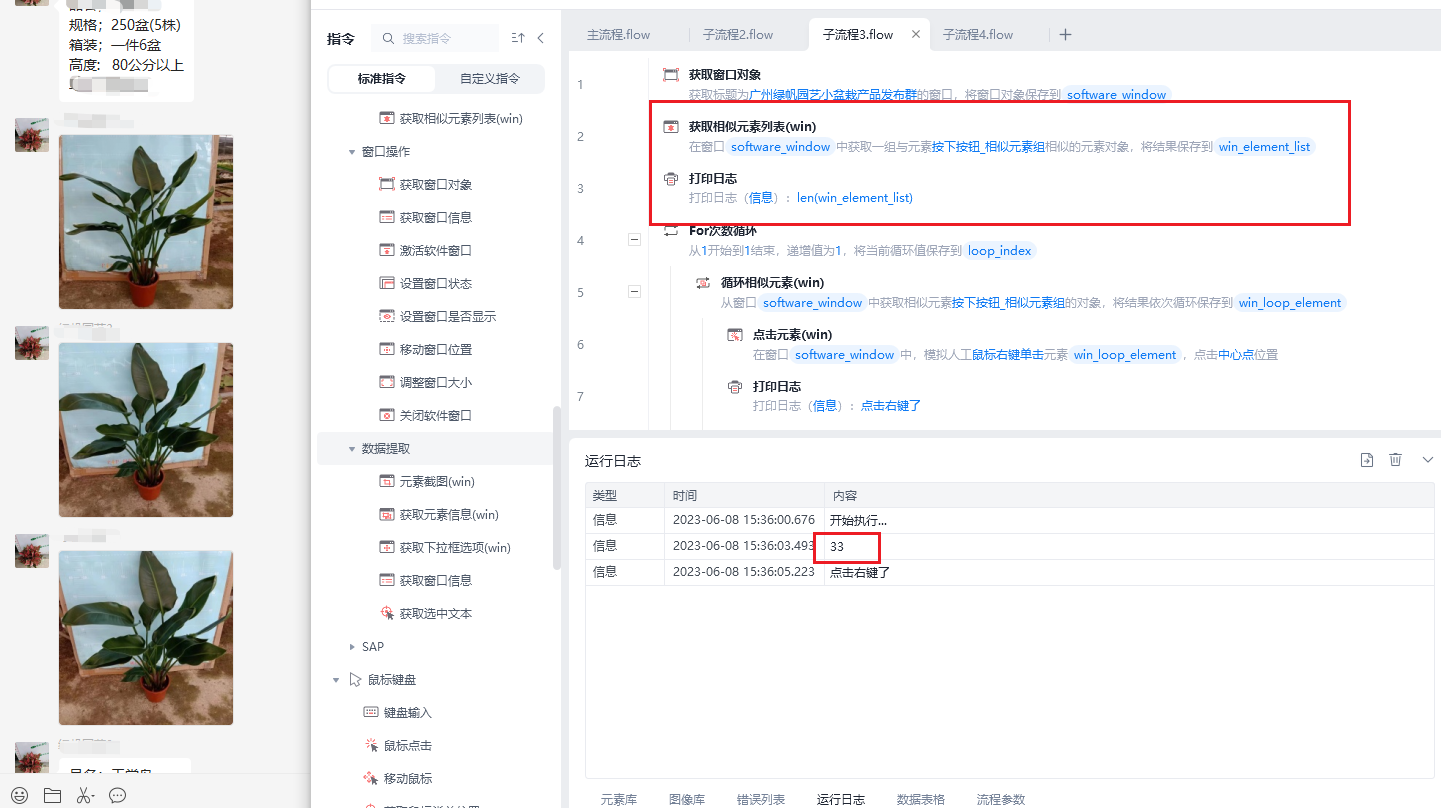Collapse the 窗口操作 group
This screenshot has width=1441, height=808.
(352, 152)
